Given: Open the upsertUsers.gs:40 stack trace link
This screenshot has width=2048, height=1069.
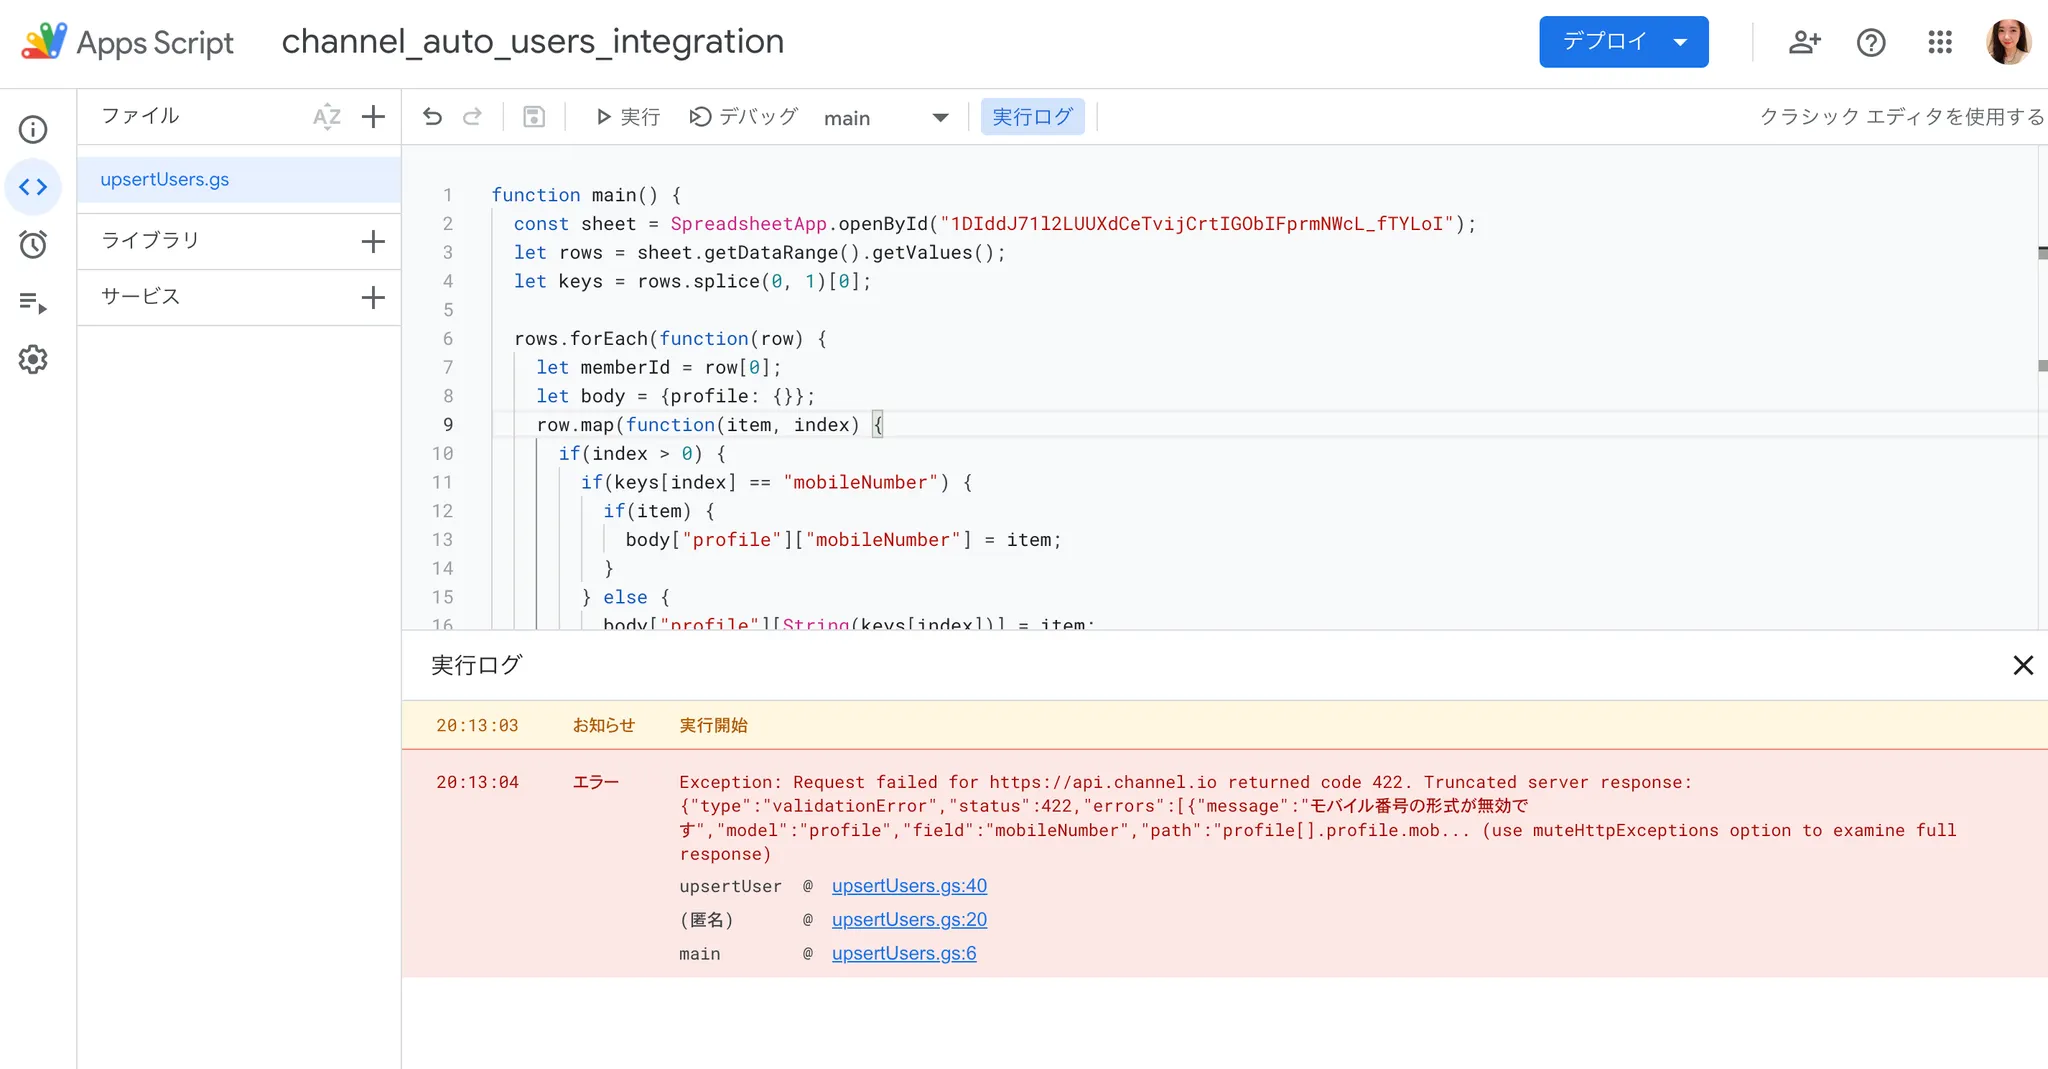Looking at the screenshot, I should pyautogui.click(x=909, y=886).
